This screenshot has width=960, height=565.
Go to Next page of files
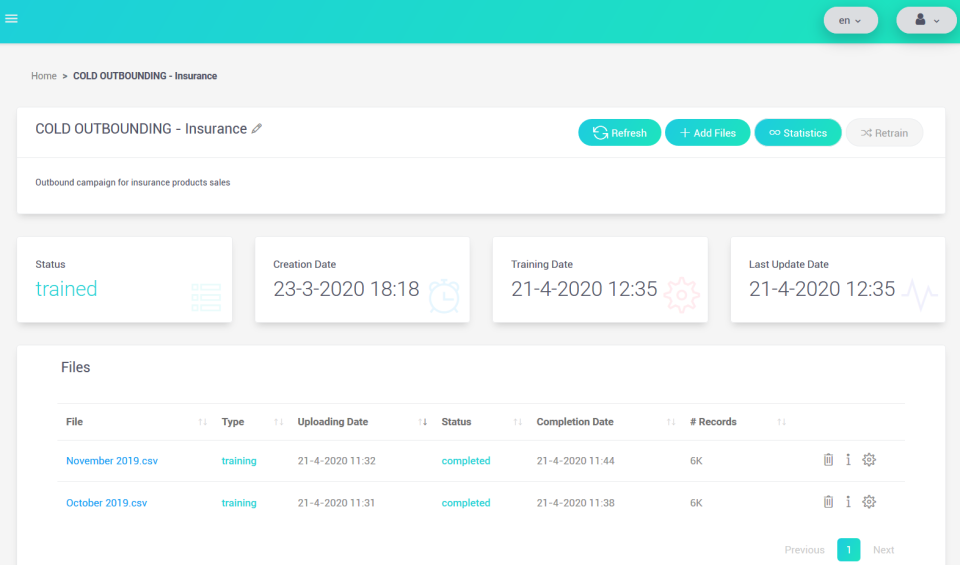click(883, 550)
